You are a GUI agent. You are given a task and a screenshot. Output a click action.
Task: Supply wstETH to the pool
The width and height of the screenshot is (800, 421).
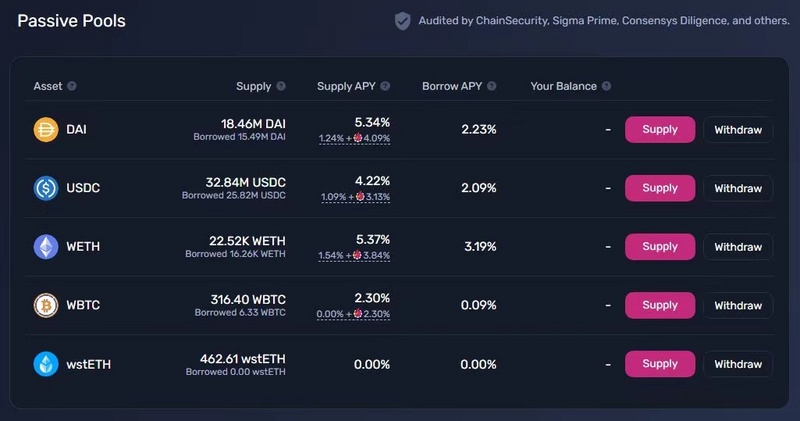[660, 364]
